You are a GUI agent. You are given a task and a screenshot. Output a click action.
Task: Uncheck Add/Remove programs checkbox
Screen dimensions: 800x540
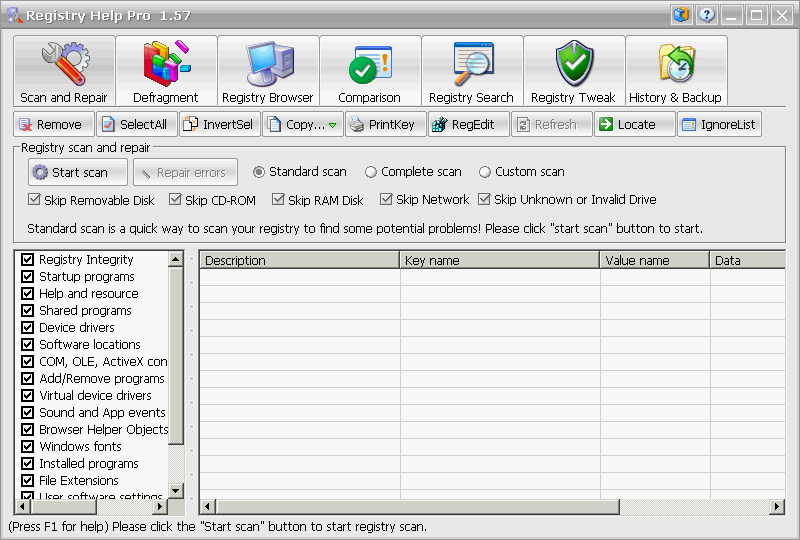[x=28, y=379]
